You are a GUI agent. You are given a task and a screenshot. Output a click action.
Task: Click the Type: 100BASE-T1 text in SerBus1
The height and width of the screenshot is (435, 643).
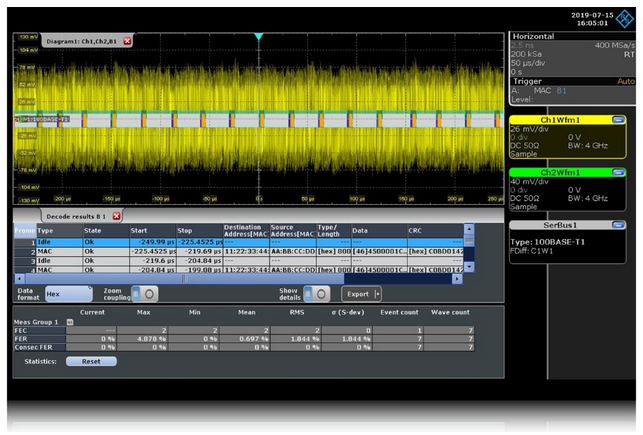[x=547, y=242]
